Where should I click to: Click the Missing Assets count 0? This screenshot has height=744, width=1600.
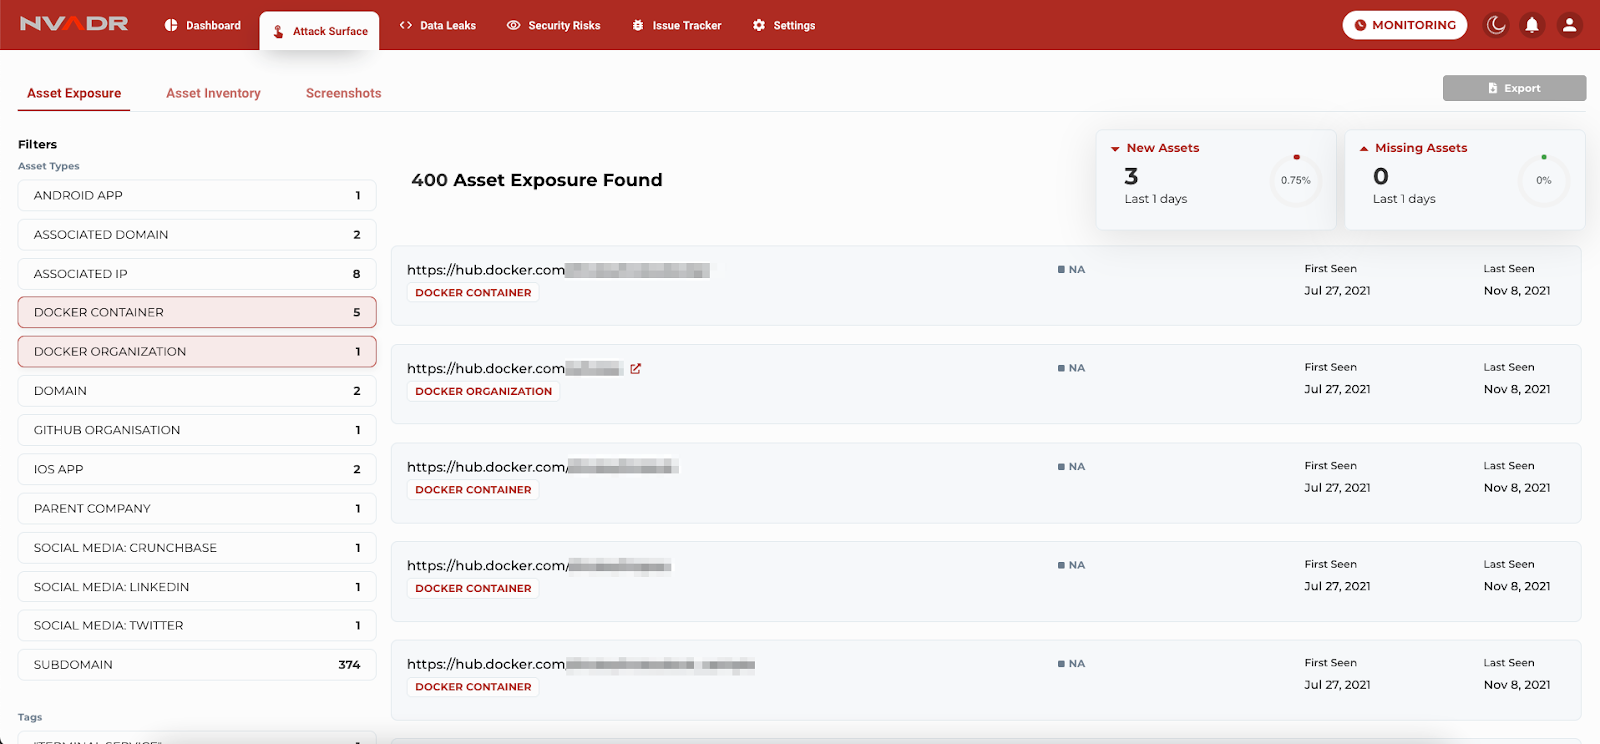click(x=1381, y=176)
